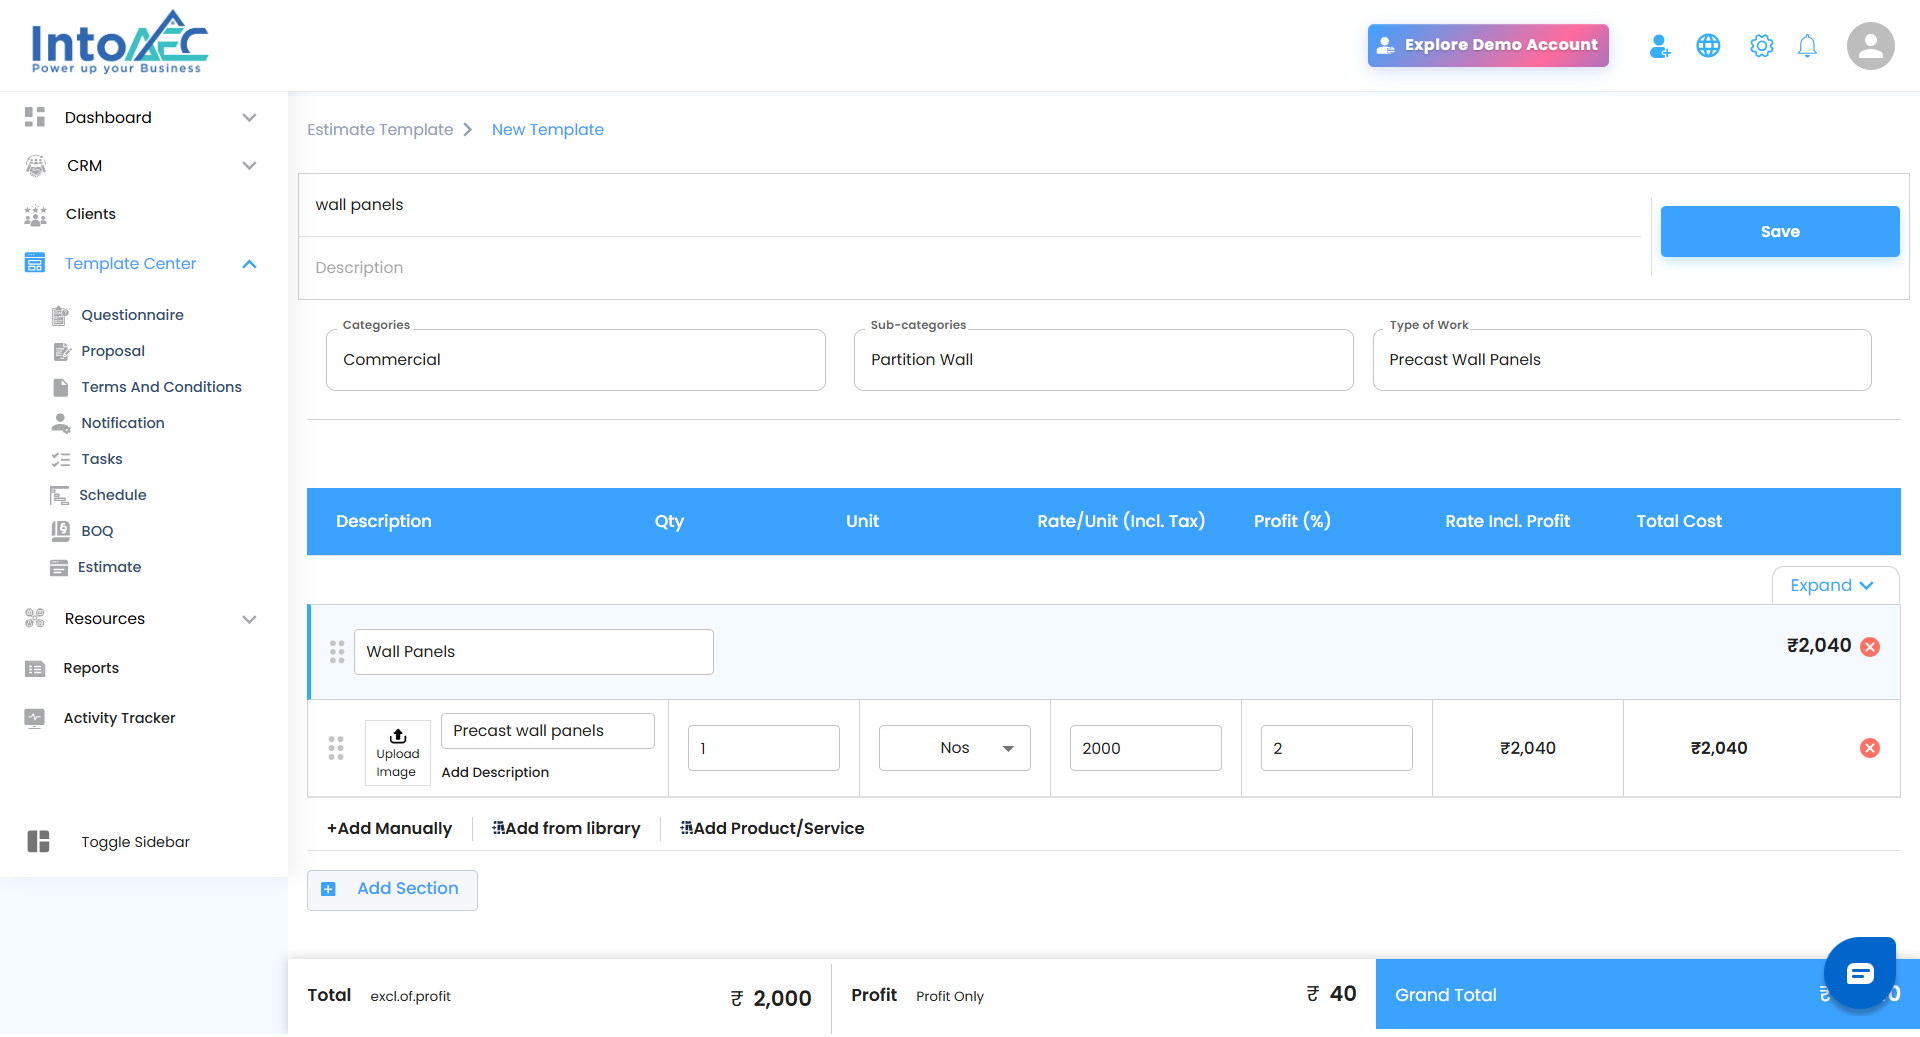Open the Categories dropdown showing Commercial

pos(576,360)
